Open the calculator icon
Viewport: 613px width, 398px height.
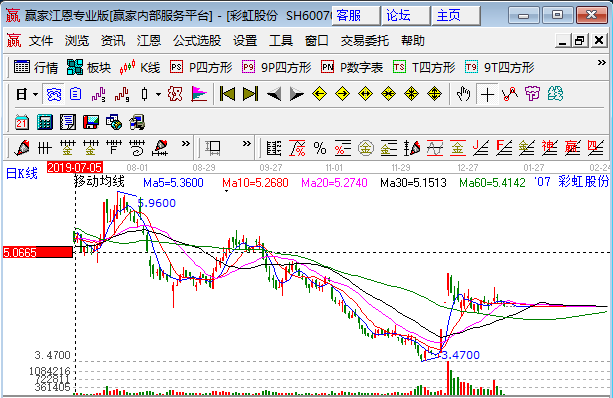click(x=45, y=122)
